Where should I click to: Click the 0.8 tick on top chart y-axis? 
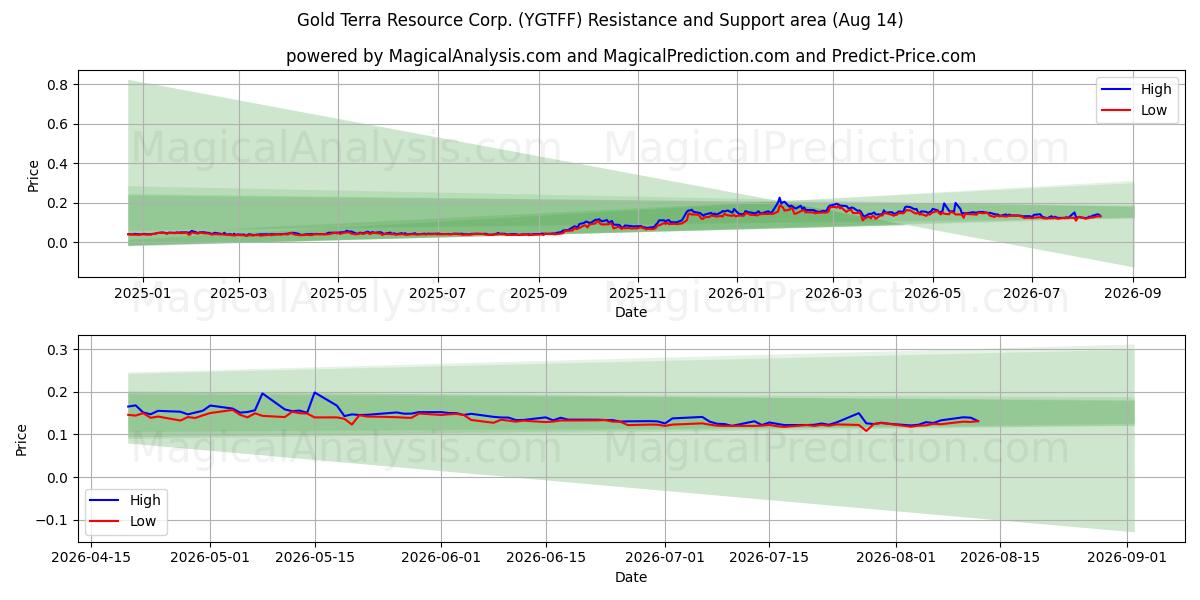click(58, 85)
